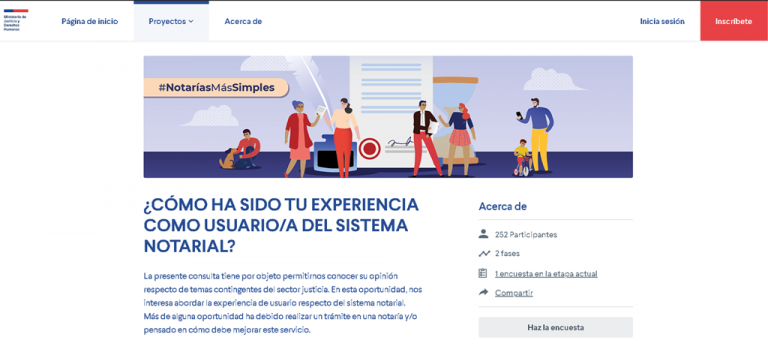Expand the Proyectos dropdown chevron

coord(191,22)
